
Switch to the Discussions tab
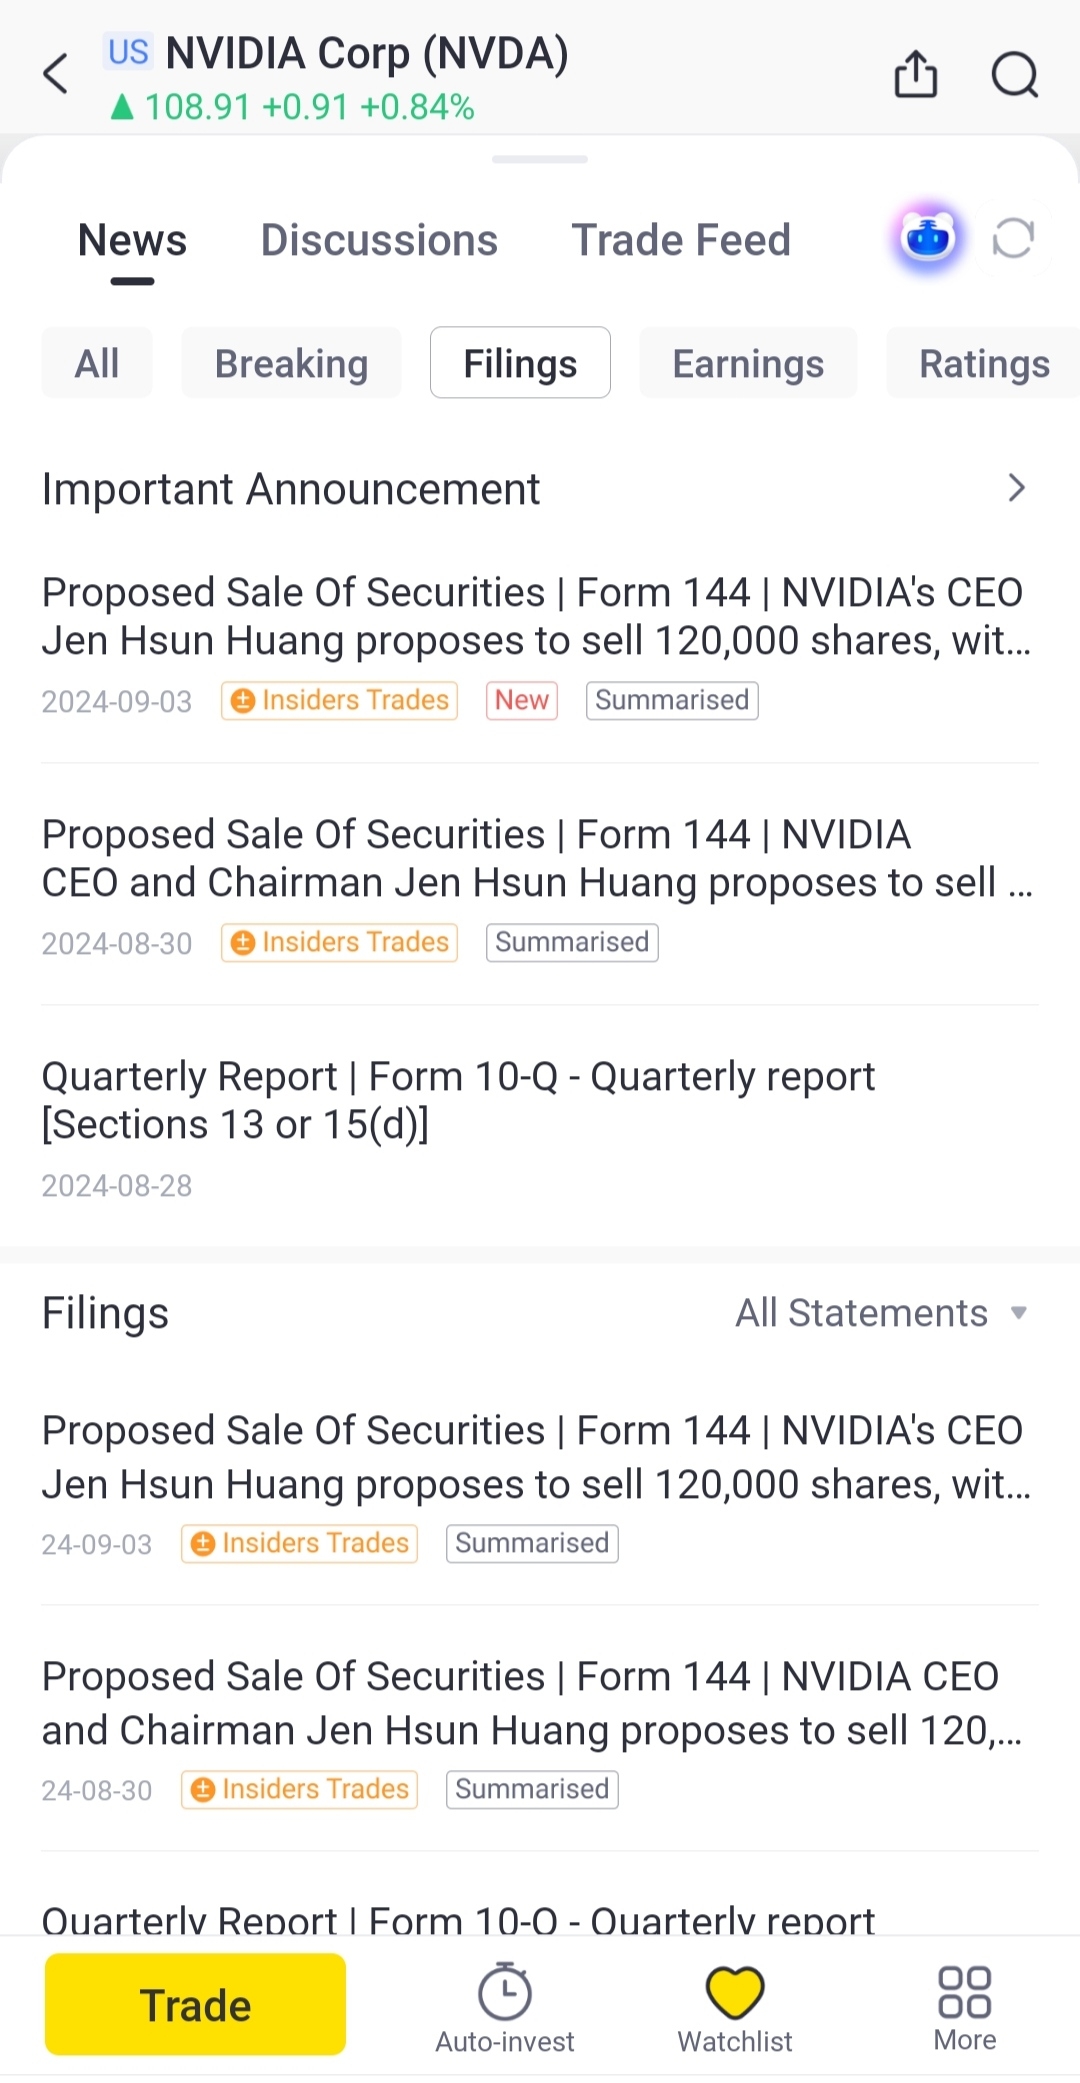click(x=379, y=240)
